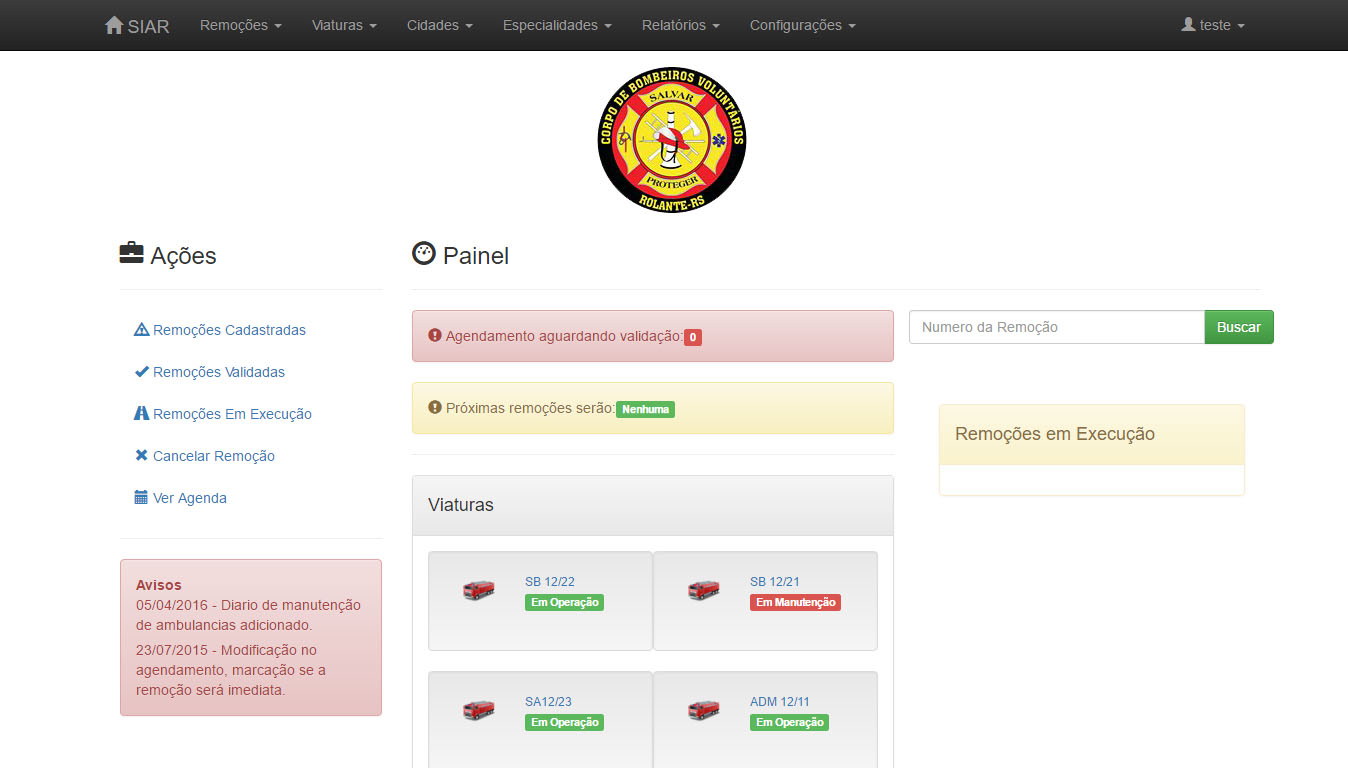
Task: Open the Cidades menu in navbar
Action: 439,25
